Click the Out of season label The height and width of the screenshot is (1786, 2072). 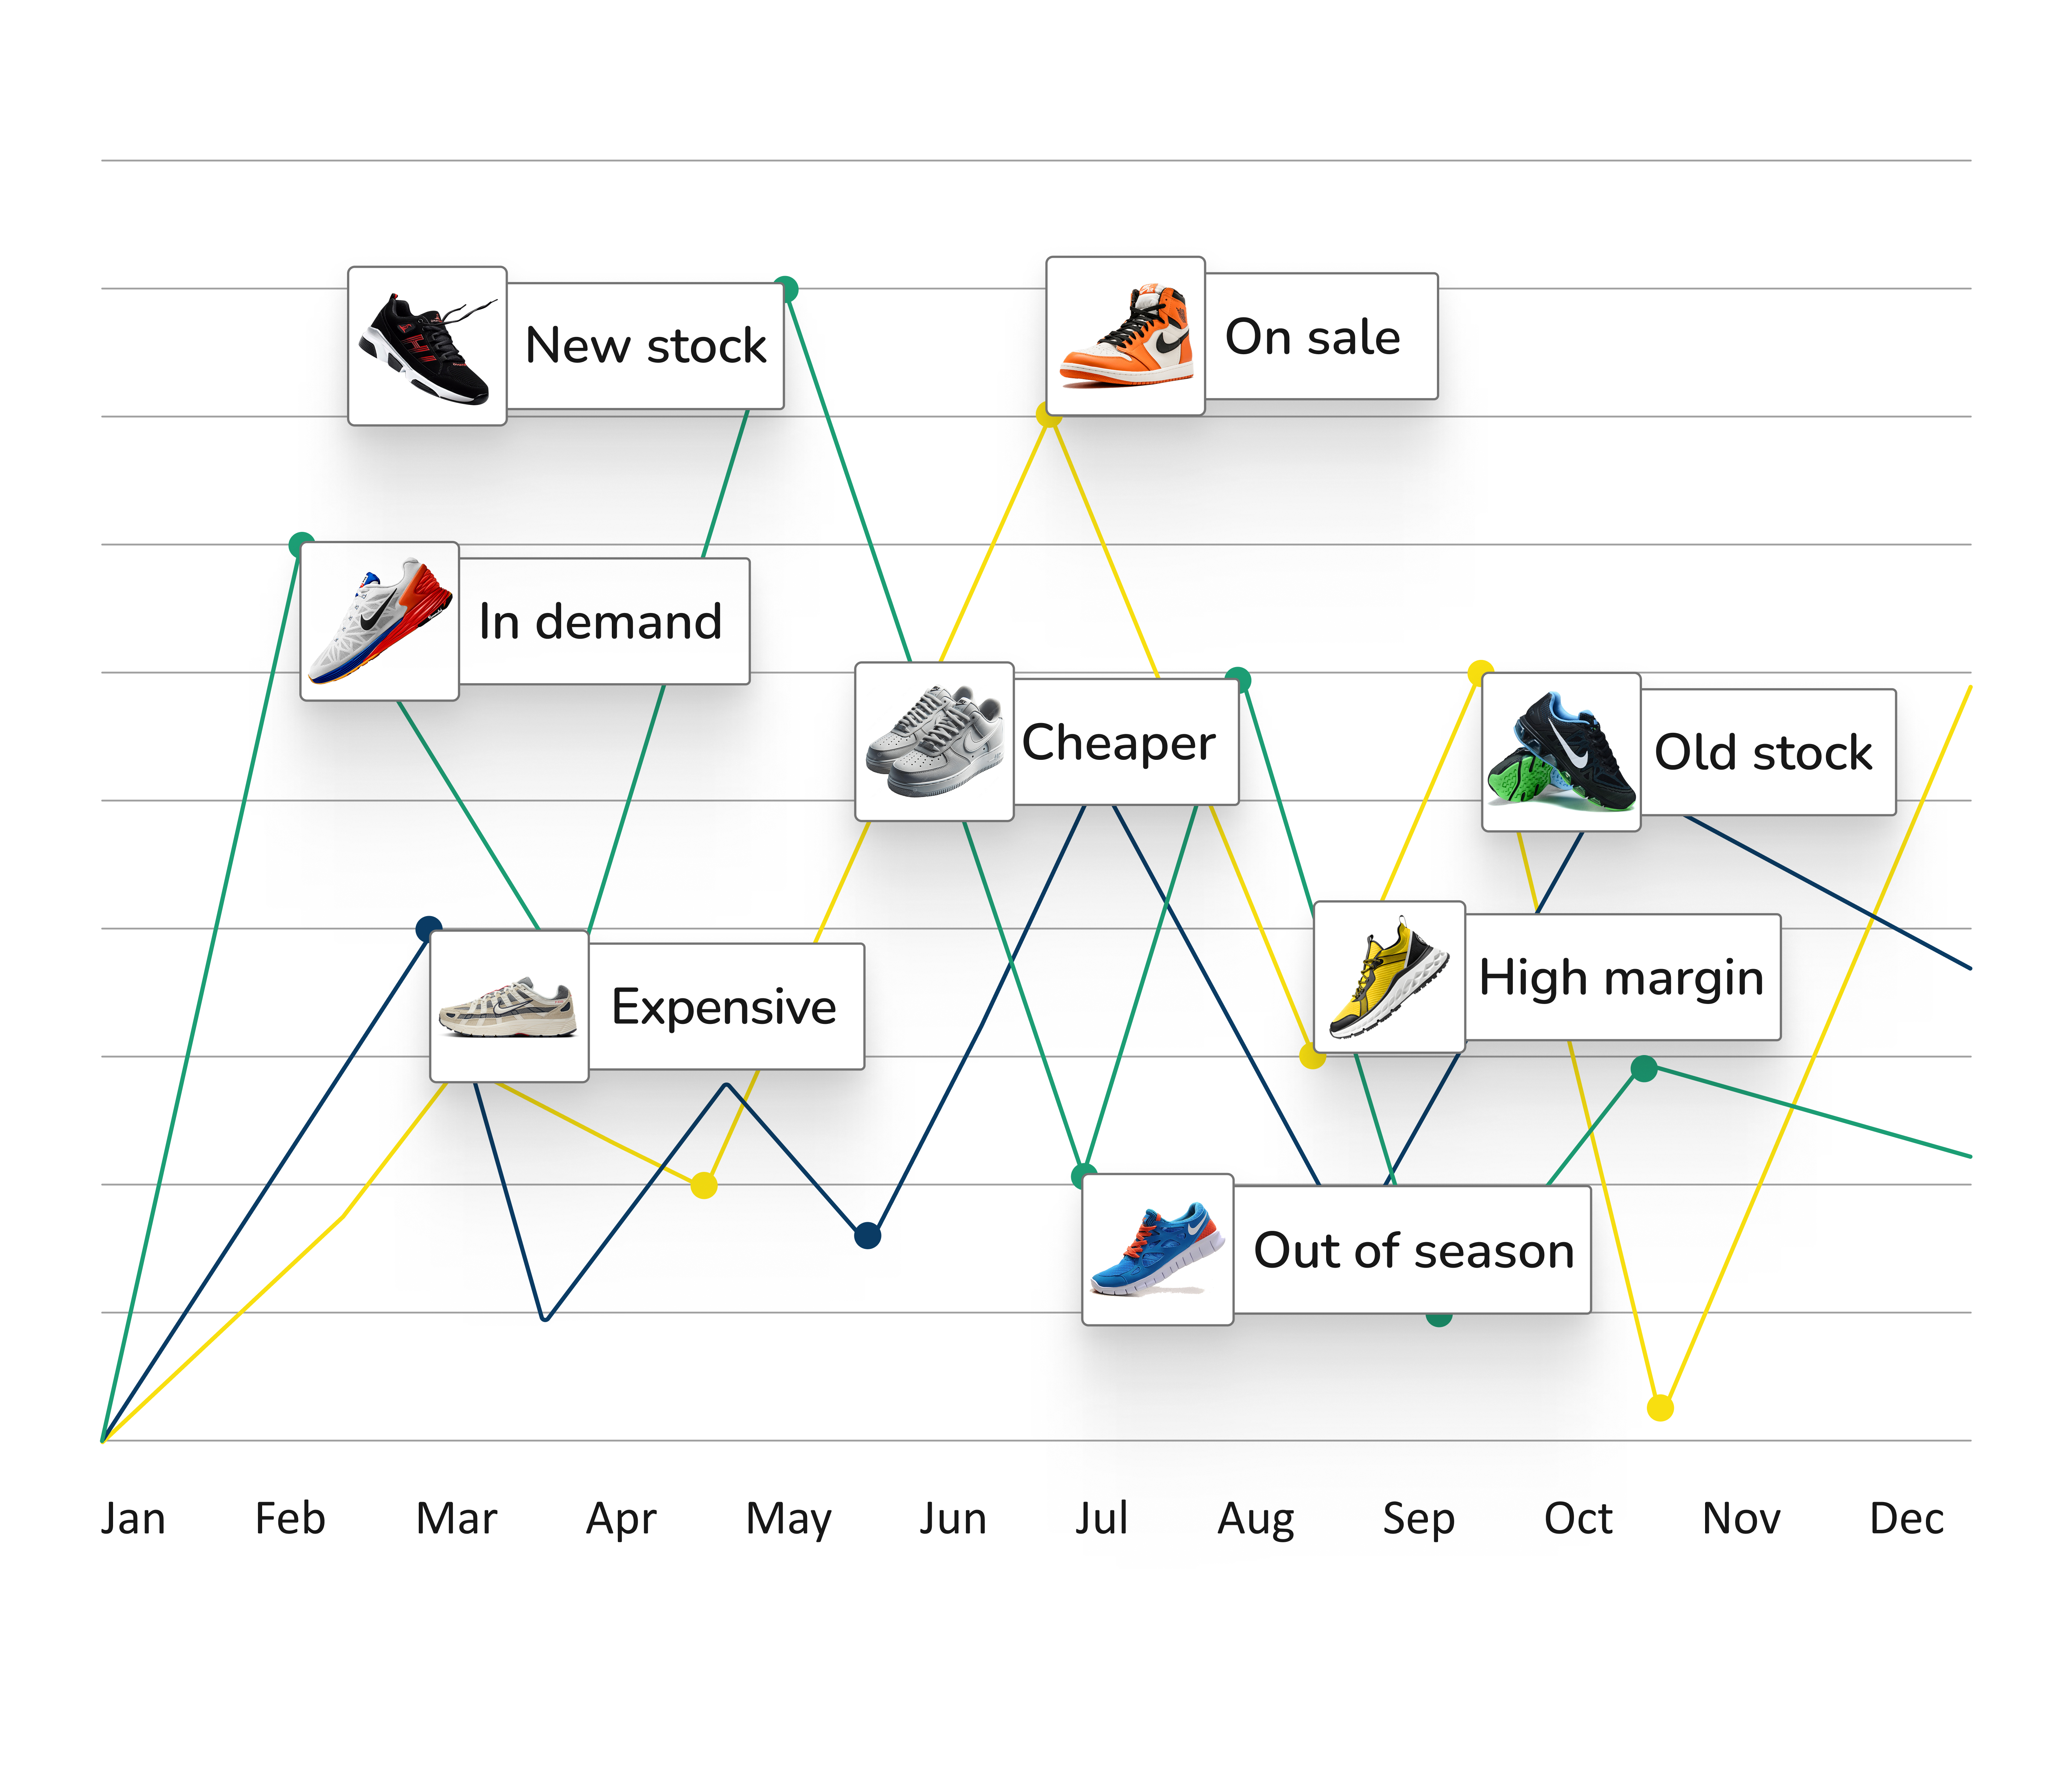1412,1250
